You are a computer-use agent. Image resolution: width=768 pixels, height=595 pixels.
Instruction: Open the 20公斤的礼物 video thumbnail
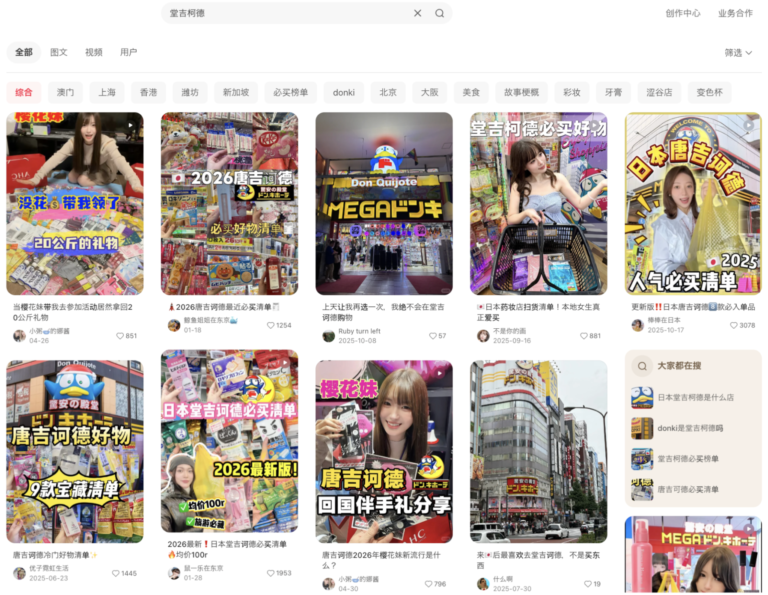(75, 204)
